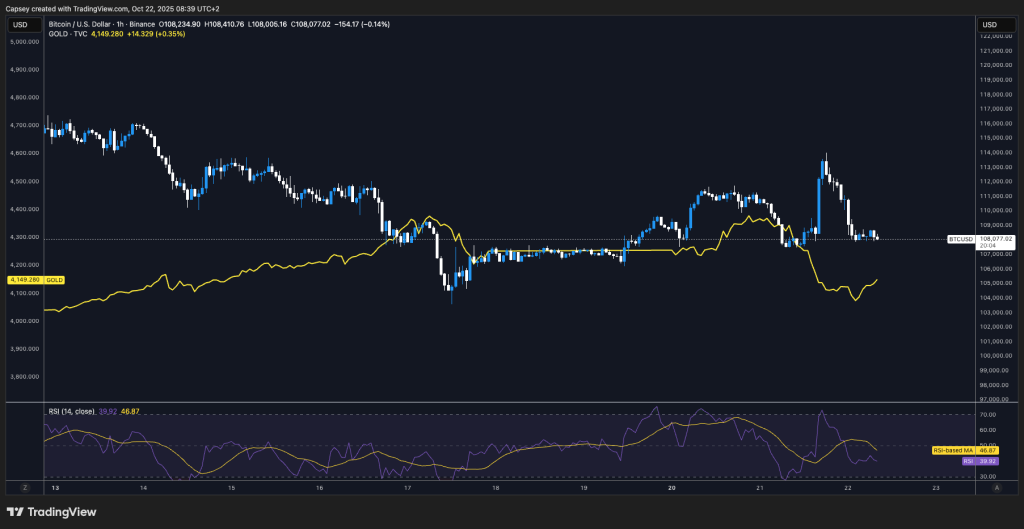
Task: Click the 70.00 level on the RSI scale
Action: 987,414
